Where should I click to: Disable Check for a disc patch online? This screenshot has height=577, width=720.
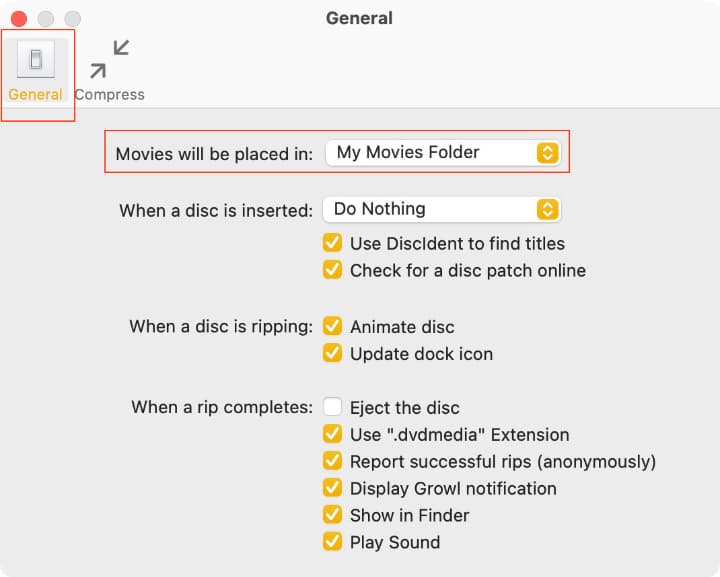(332, 270)
